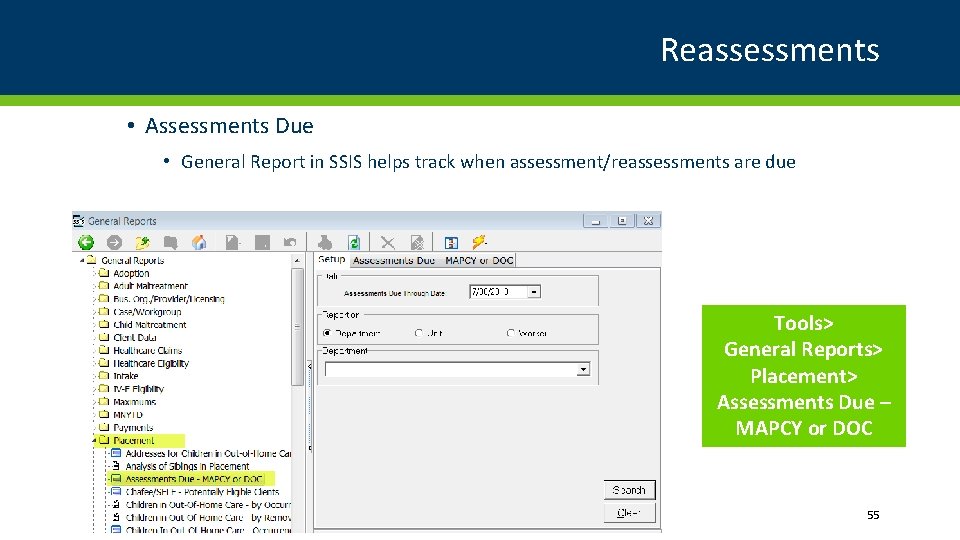Click the Undo arrow toolbar icon
Viewport: 960px width, 540px height.
tap(290, 242)
